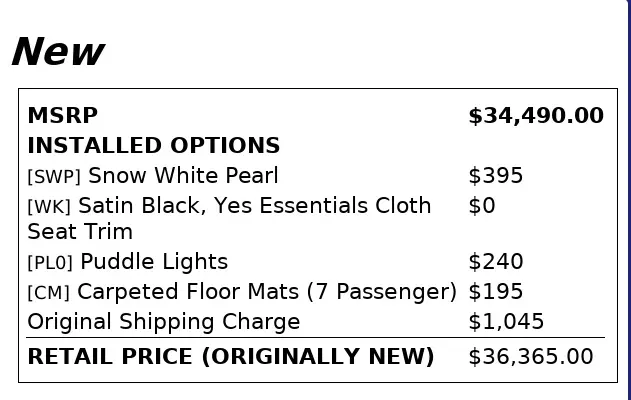Screen dimensions: 631x400
Task: Click Carpeted Floor Mats (7 Passenger) text
Action: (x=267, y=292)
